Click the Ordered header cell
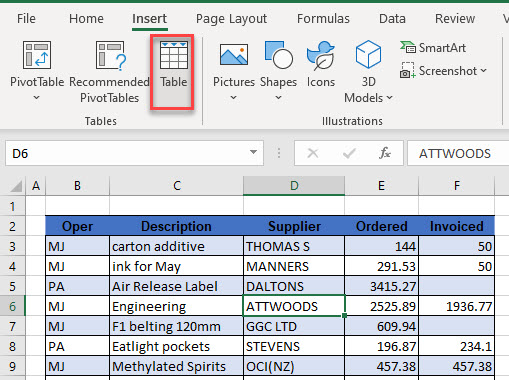This screenshot has height=380, width=509. tap(381, 226)
